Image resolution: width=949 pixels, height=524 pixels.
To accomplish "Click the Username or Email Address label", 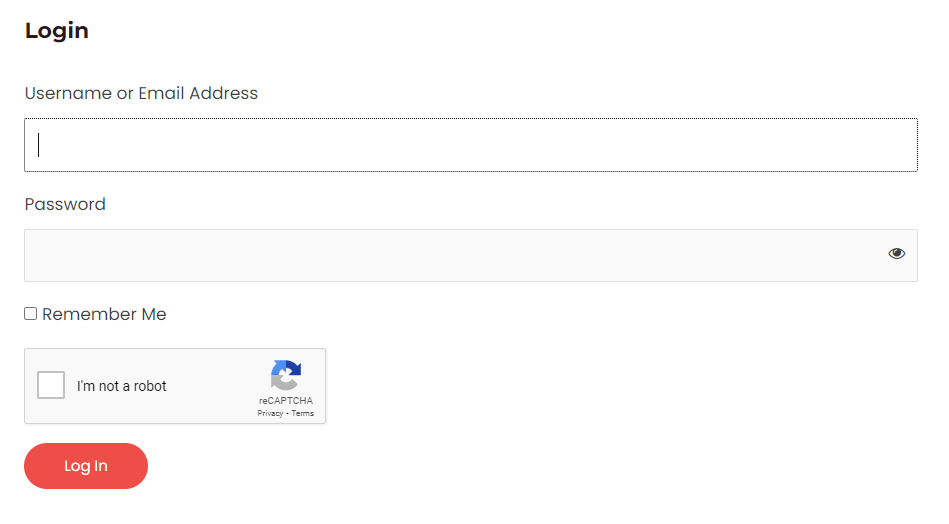I will point(141,93).
